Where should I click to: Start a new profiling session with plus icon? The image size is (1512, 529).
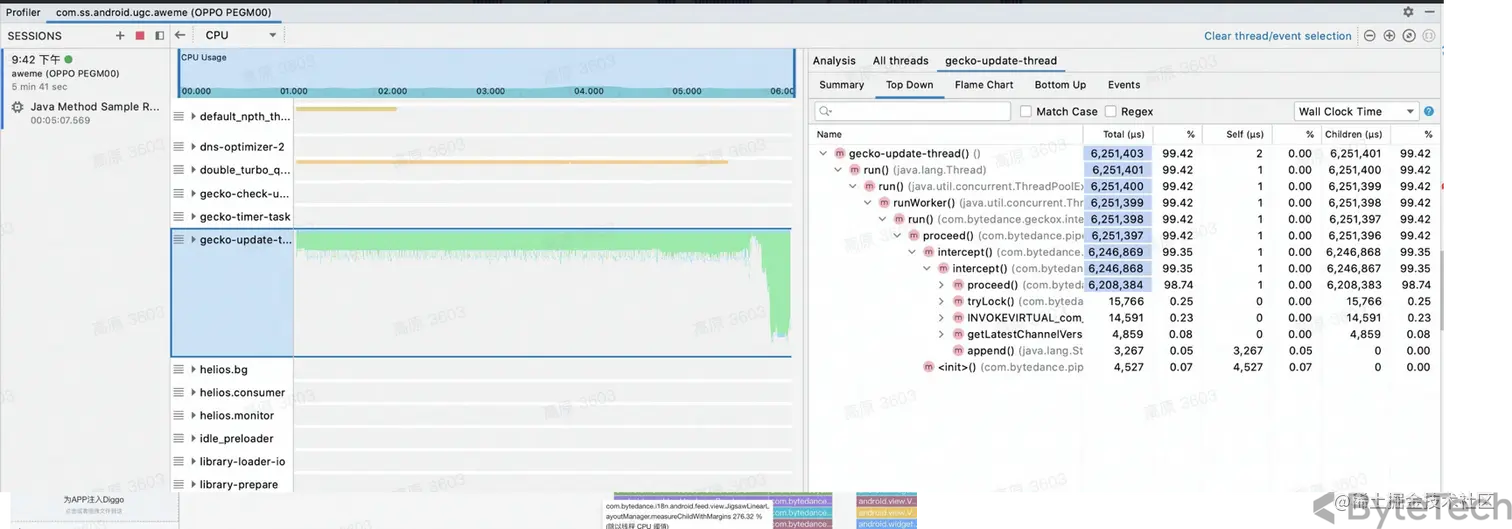tap(120, 35)
